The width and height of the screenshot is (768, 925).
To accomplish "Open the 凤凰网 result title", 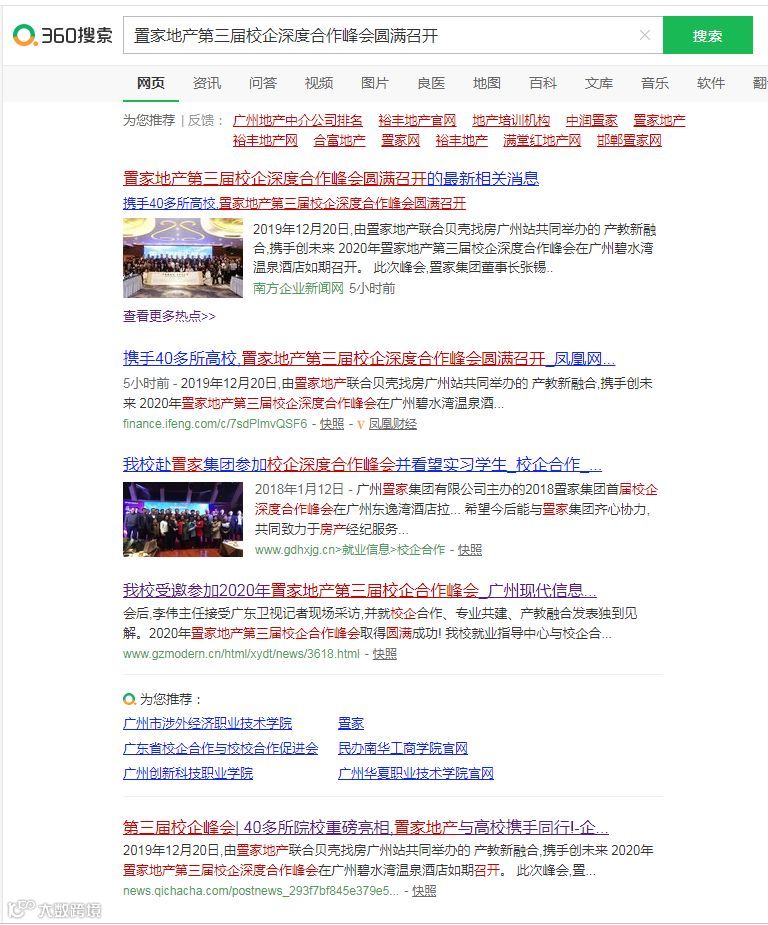I will 369,359.
